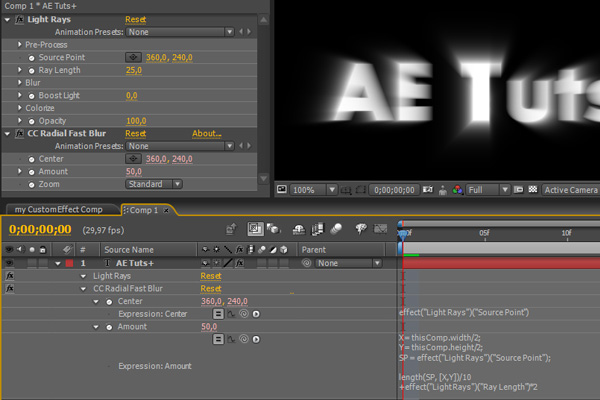Click show channel RGB icon

457,190
